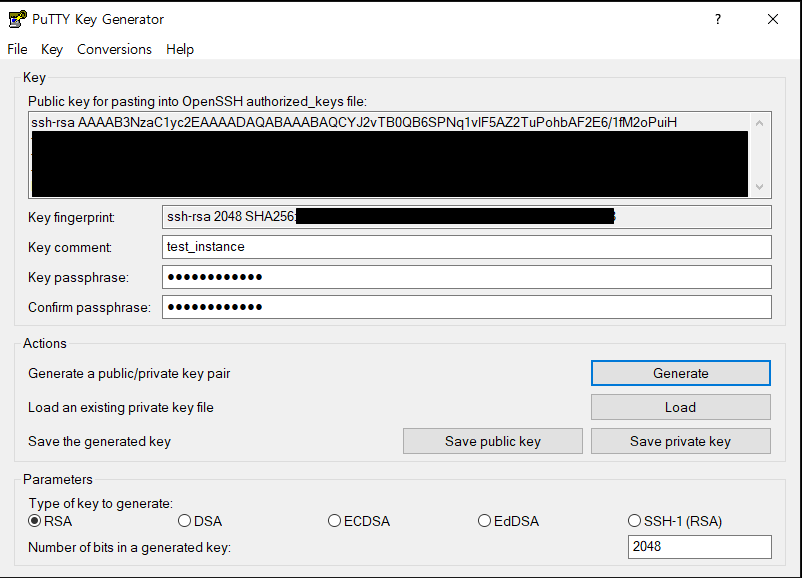Viewport: 802px width, 578px height.
Task: Open the File menu
Action: [17, 49]
